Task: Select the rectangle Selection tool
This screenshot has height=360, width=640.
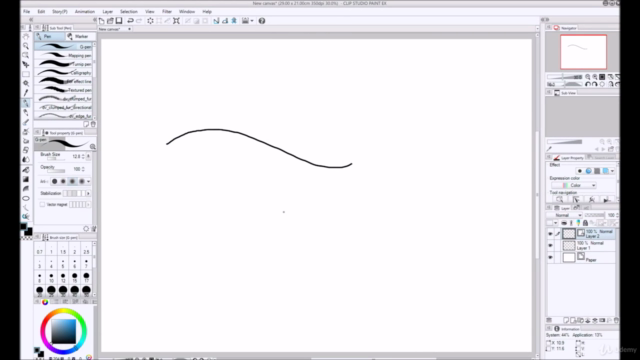Action: (26, 74)
